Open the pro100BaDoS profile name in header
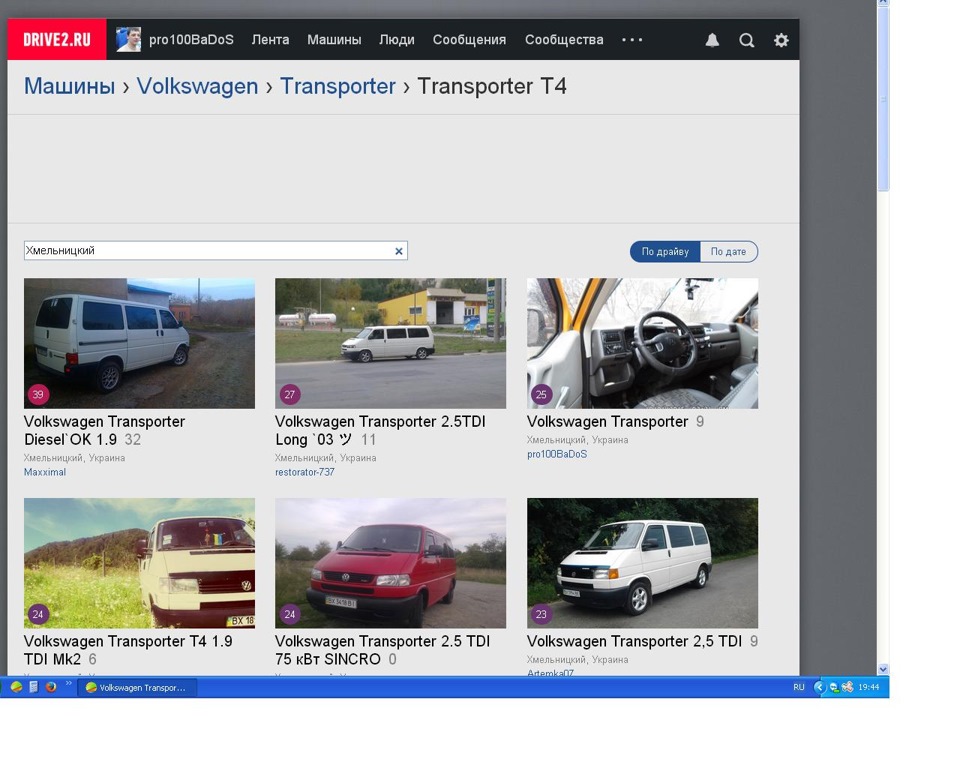This screenshot has width=960, height=768. click(x=191, y=40)
